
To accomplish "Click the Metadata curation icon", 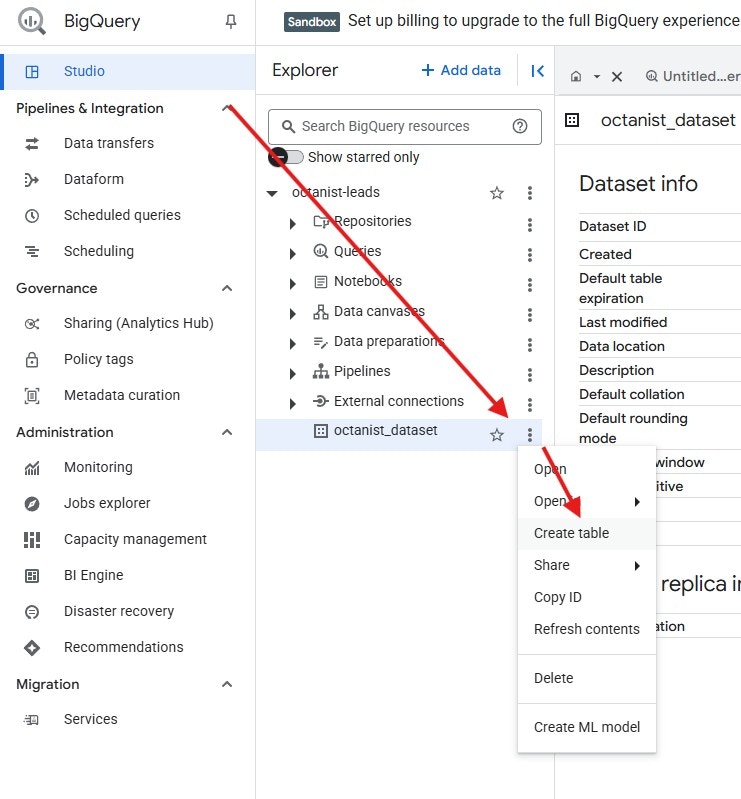I will click(32, 396).
